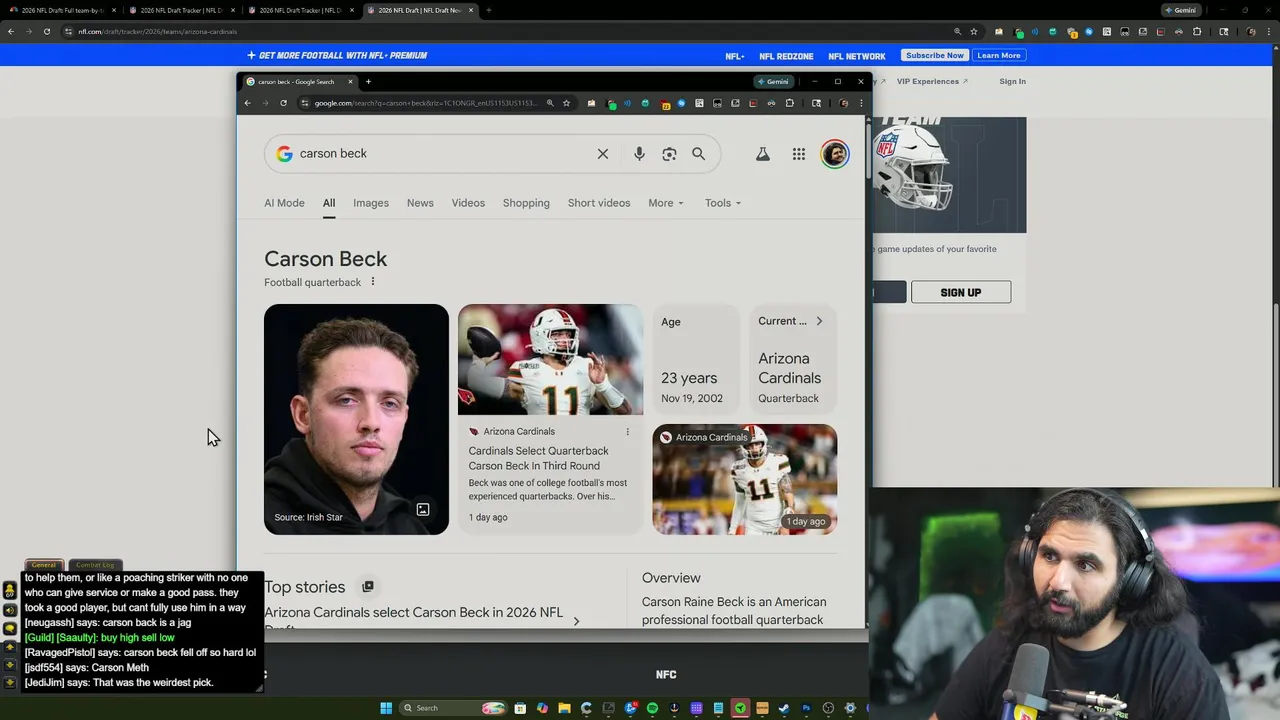This screenshot has height=720, width=1280.
Task: Click the Overview heading text
Action: pos(671,578)
